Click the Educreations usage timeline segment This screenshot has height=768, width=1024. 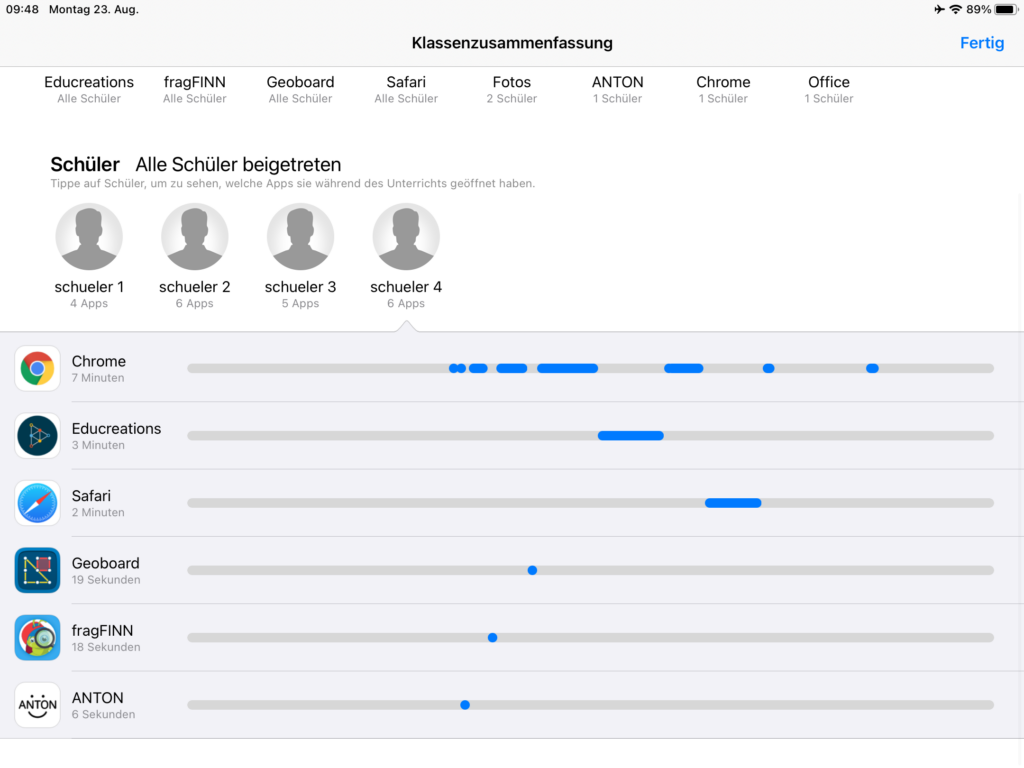[x=630, y=436]
